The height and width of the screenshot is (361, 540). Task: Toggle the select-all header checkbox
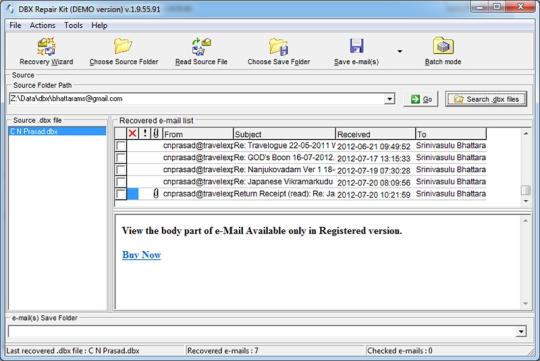[x=121, y=133]
